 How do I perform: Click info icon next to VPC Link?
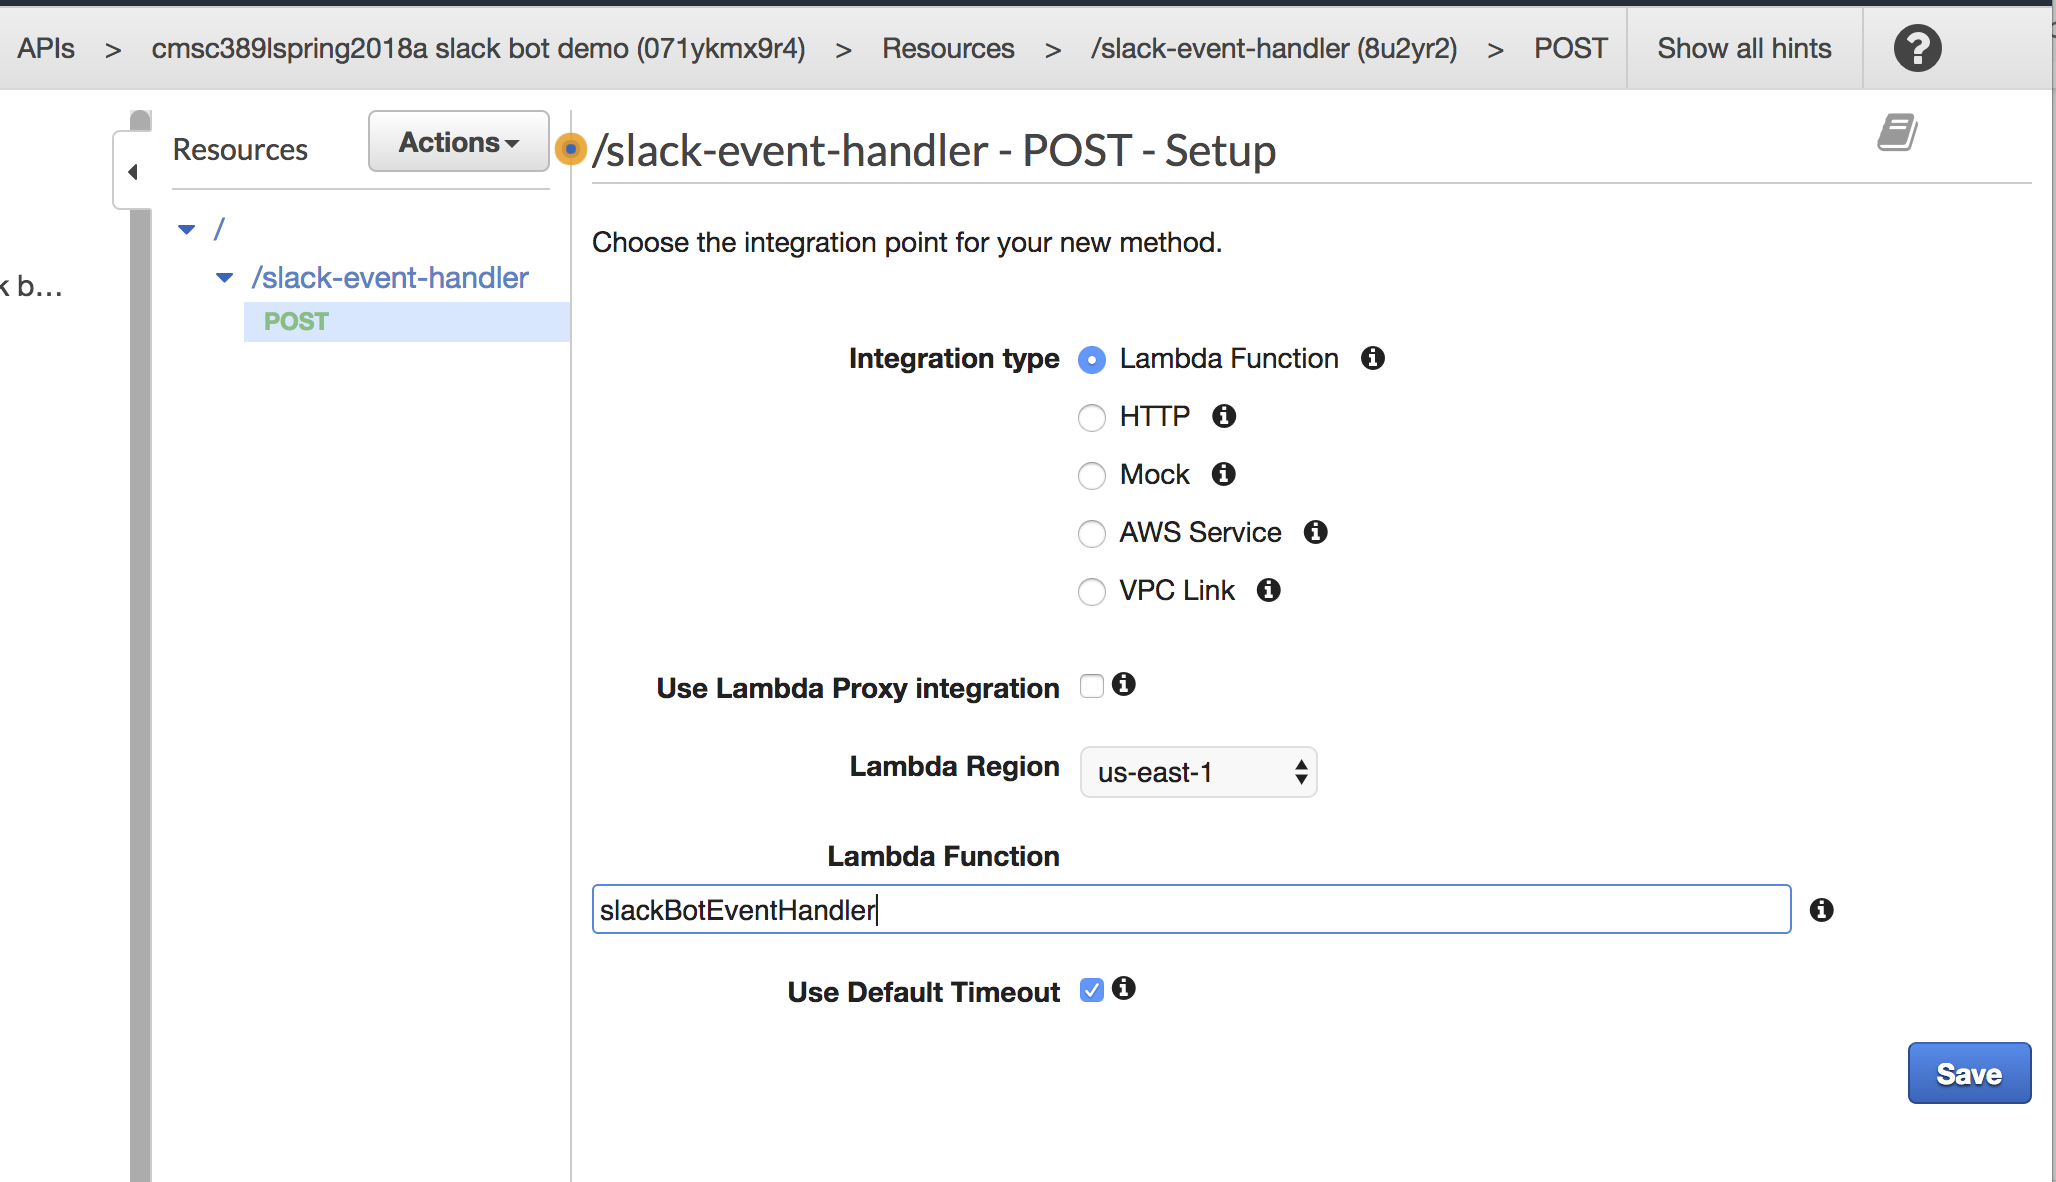click(x=1269, y=590)
